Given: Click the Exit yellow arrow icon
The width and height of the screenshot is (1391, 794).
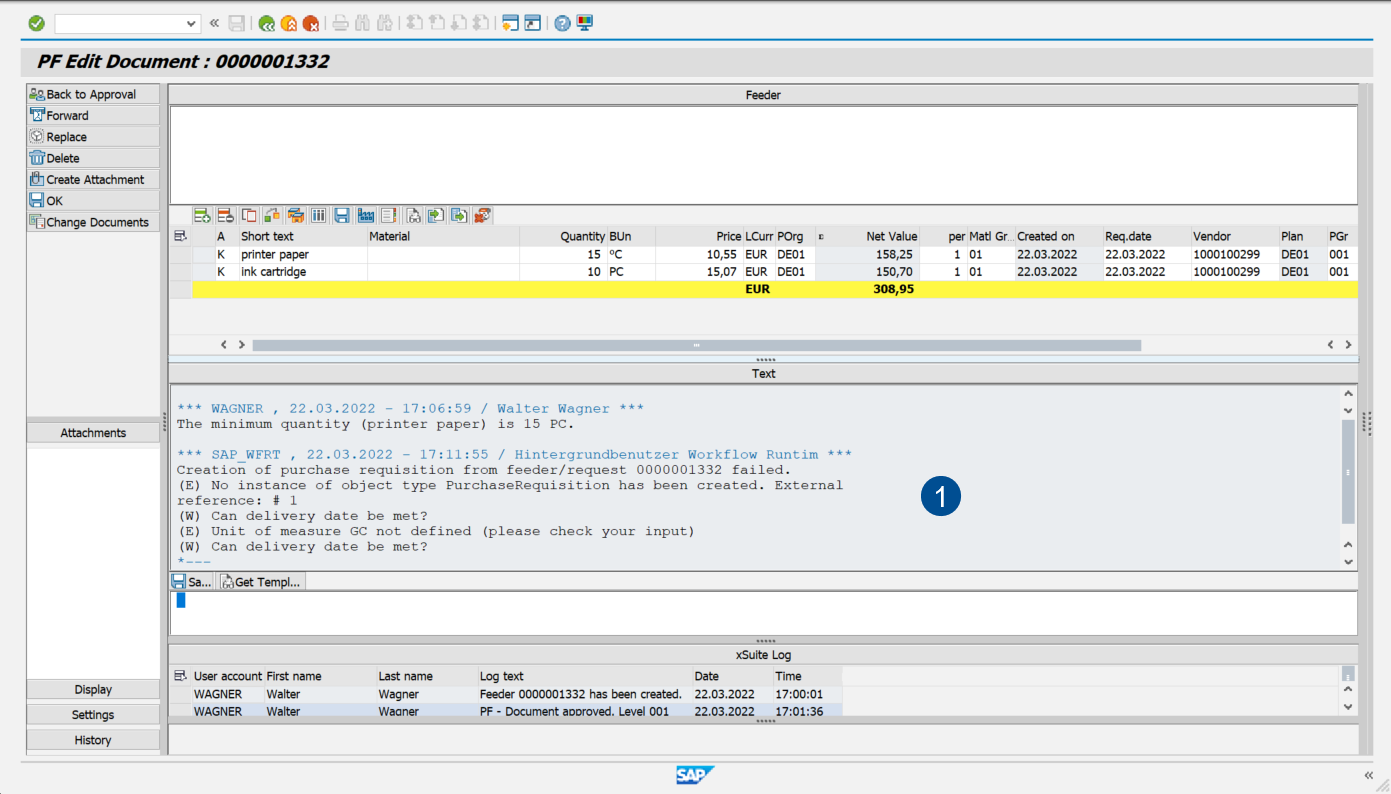Looking at the screenshot, I should coord(288,22).
